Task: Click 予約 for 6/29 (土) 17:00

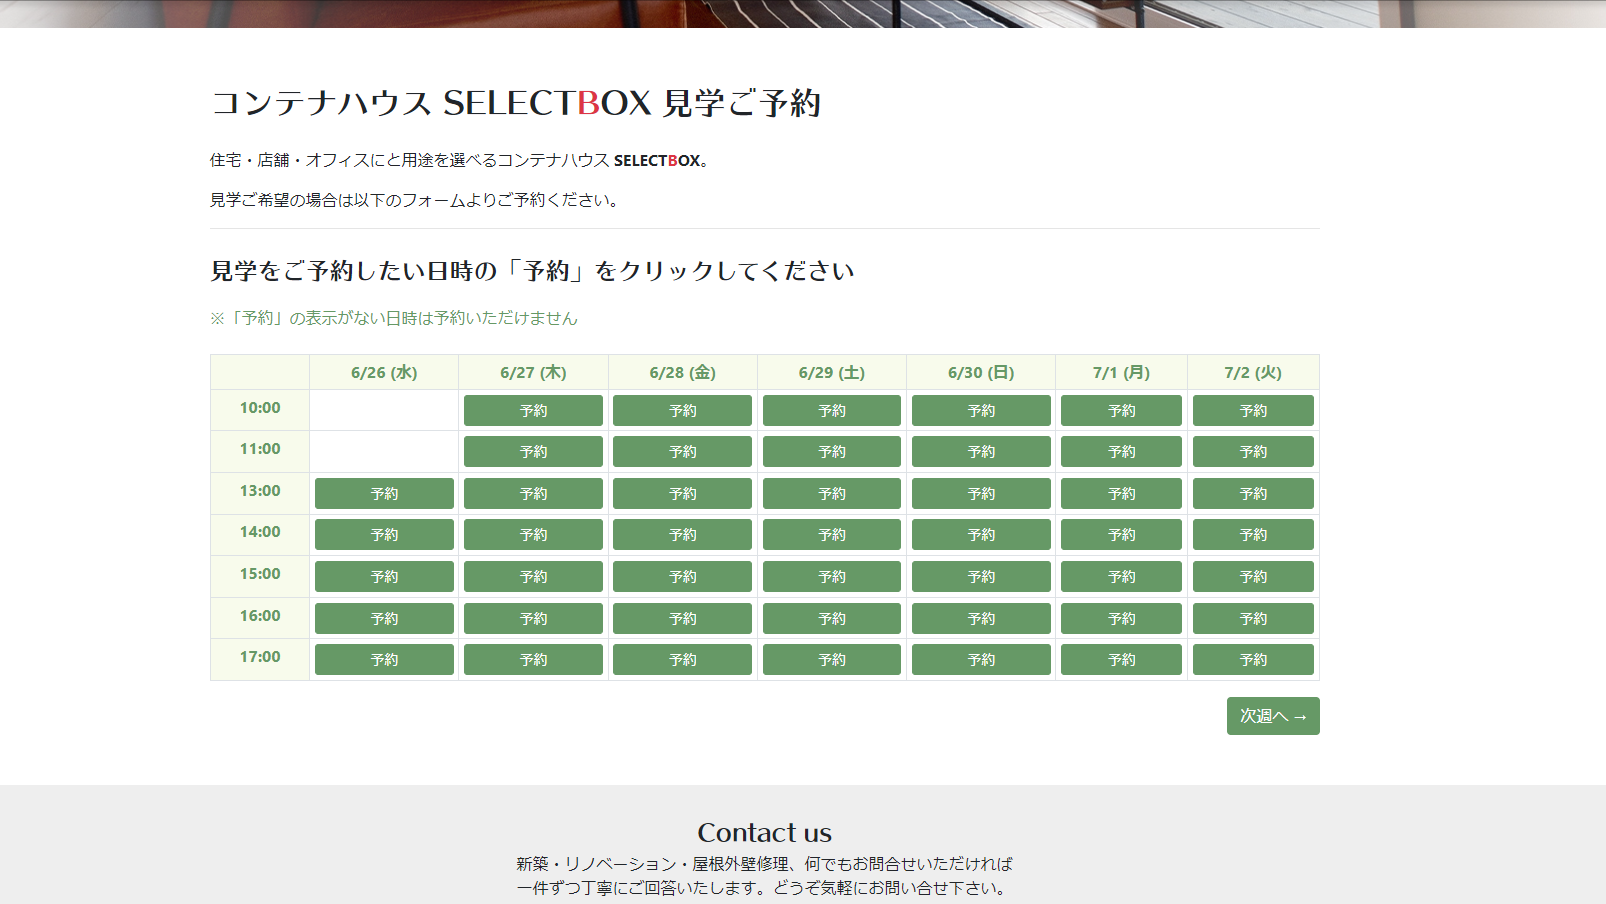Action: pos(831,660)
